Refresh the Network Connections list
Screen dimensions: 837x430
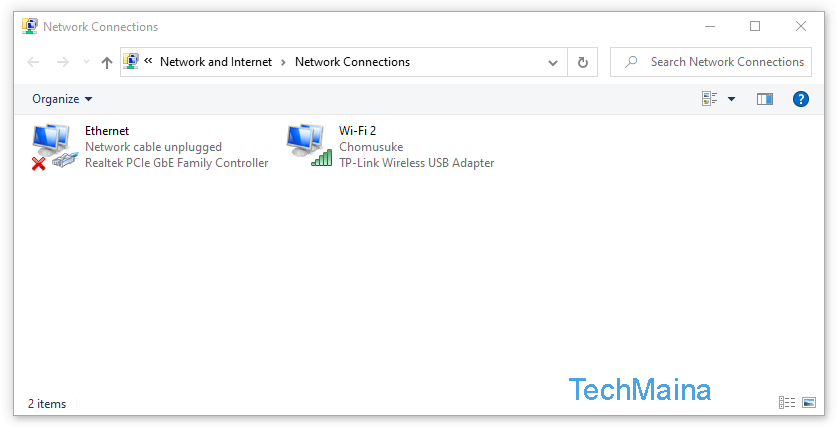pos(582,62)
